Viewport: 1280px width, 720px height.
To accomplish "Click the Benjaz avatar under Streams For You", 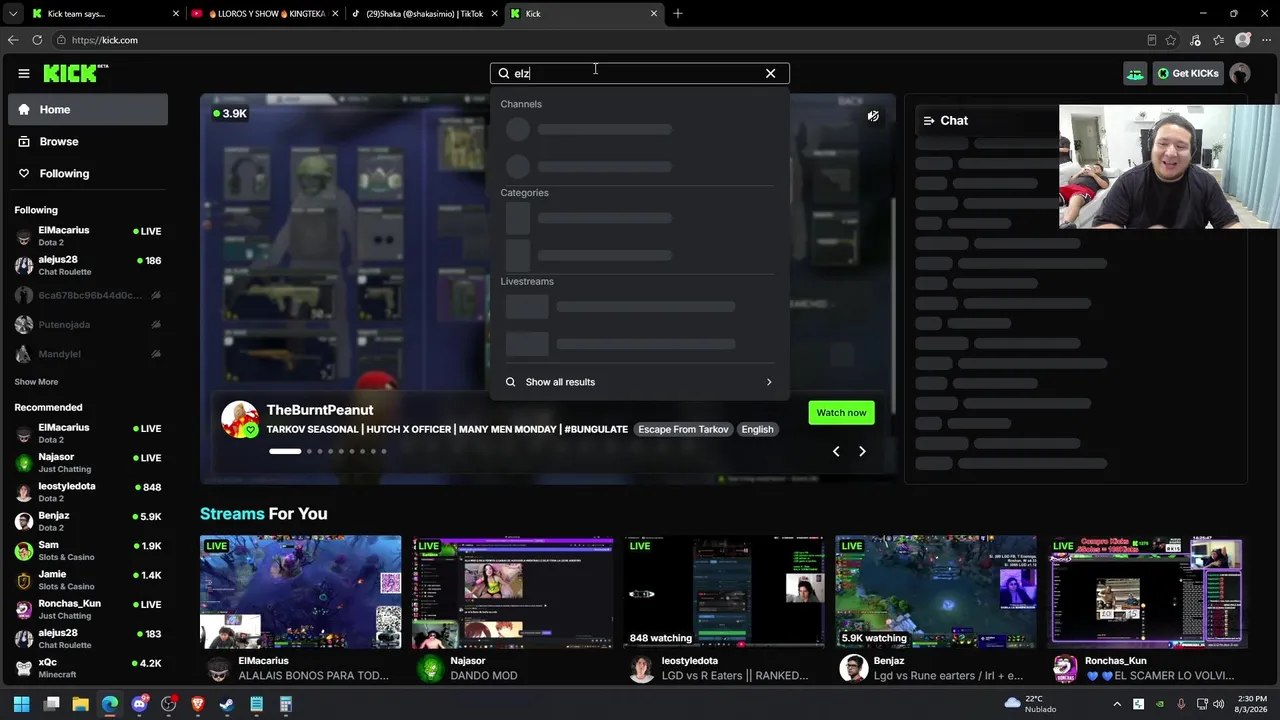I will pyautogui.click(x=853, y=668).
